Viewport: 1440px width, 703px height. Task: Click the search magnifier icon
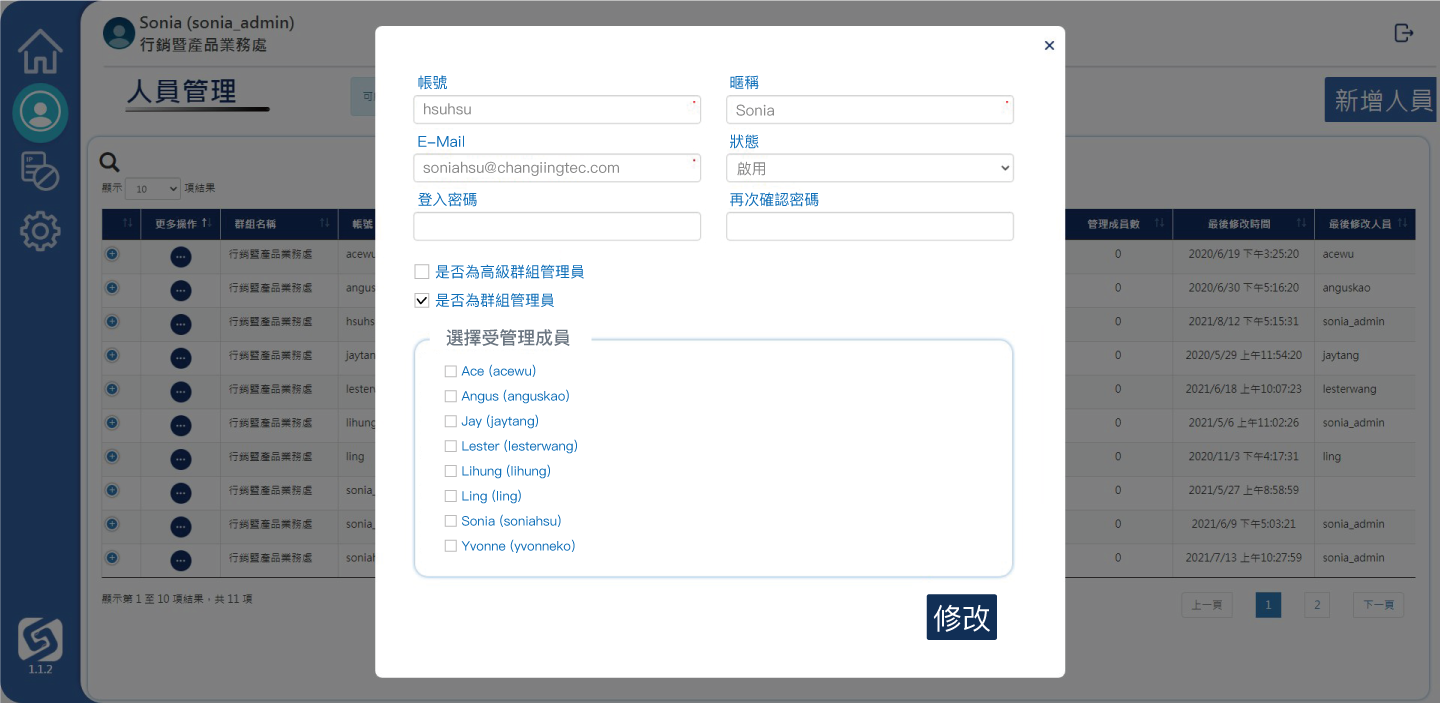[110, 163]
